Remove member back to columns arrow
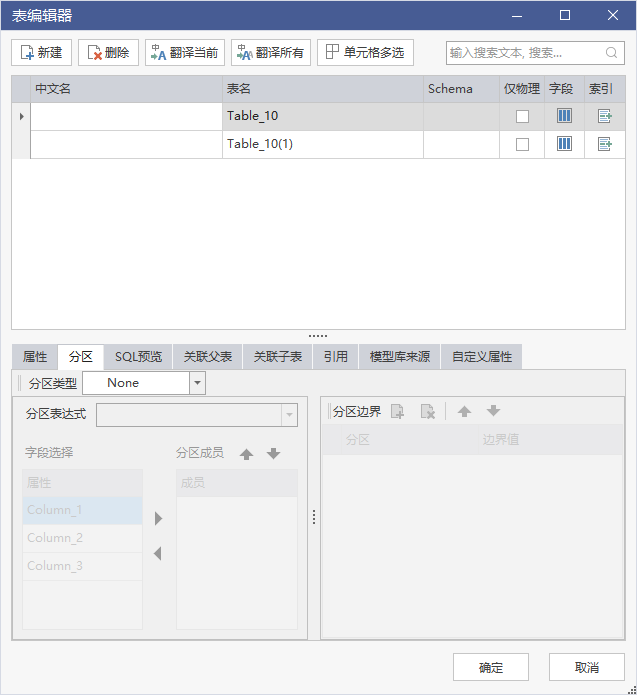637x695 pixels. click(x=157, y=554)
